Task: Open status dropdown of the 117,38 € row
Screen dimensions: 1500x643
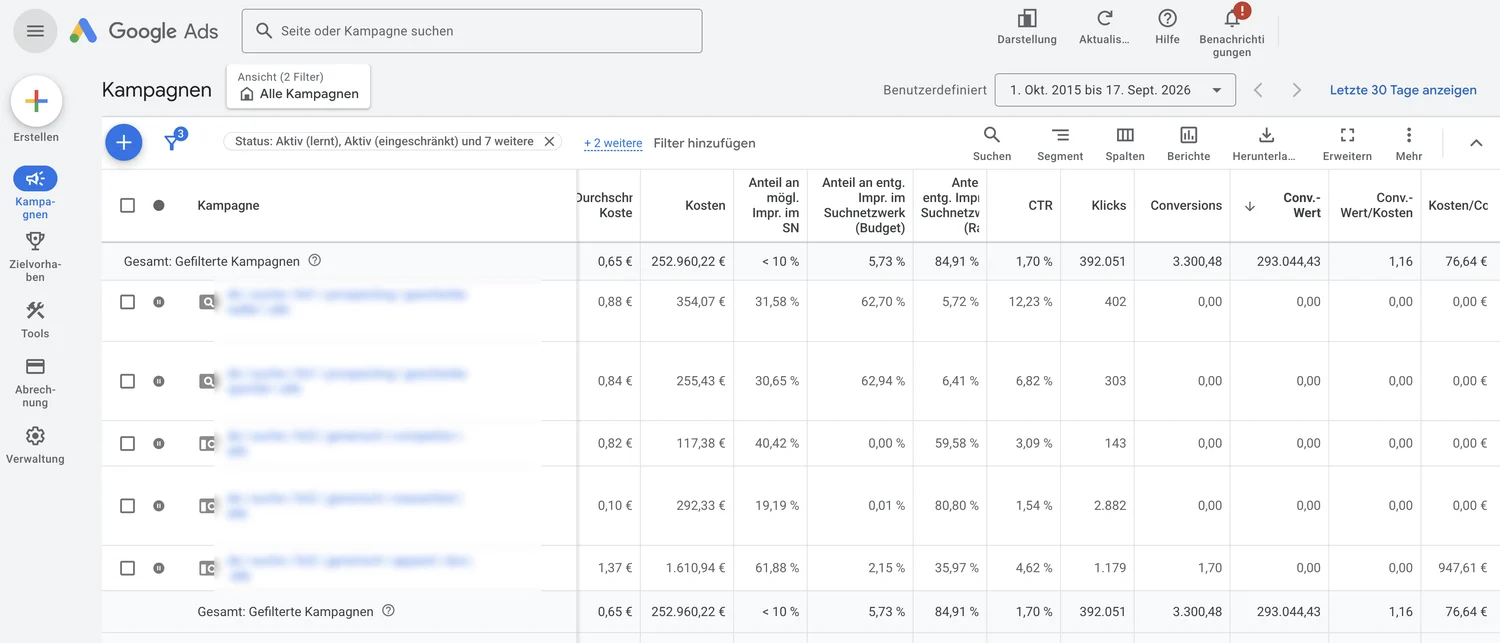Action: (158, 443)
